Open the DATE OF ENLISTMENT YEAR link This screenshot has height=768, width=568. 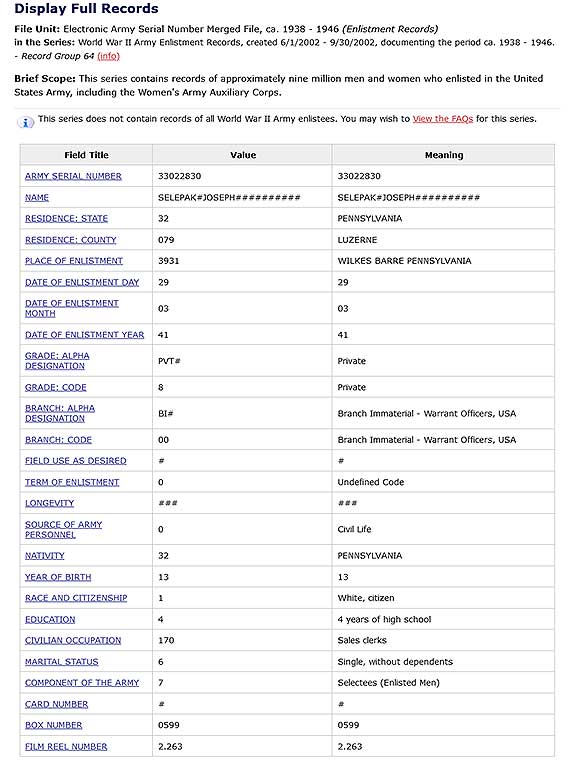click(x=84, y=335)
